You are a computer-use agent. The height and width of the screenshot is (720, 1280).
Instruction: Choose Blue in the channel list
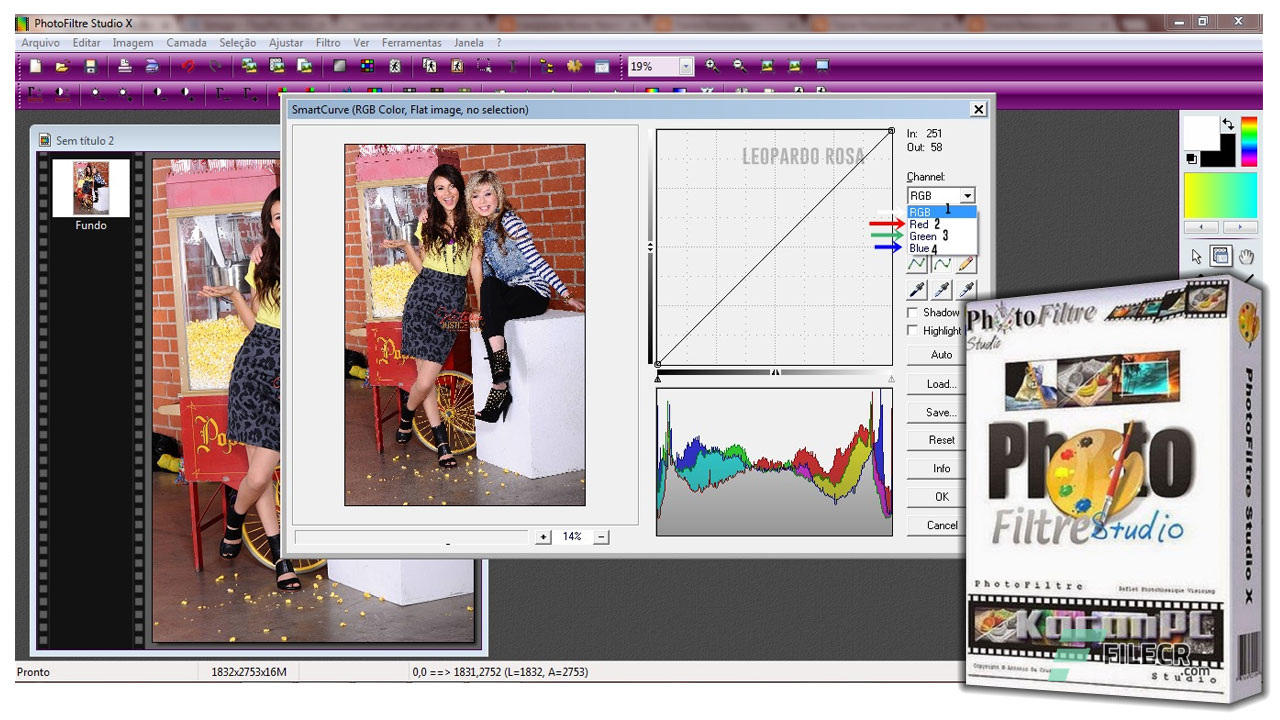pyautogui.click(x=941, y=248)
